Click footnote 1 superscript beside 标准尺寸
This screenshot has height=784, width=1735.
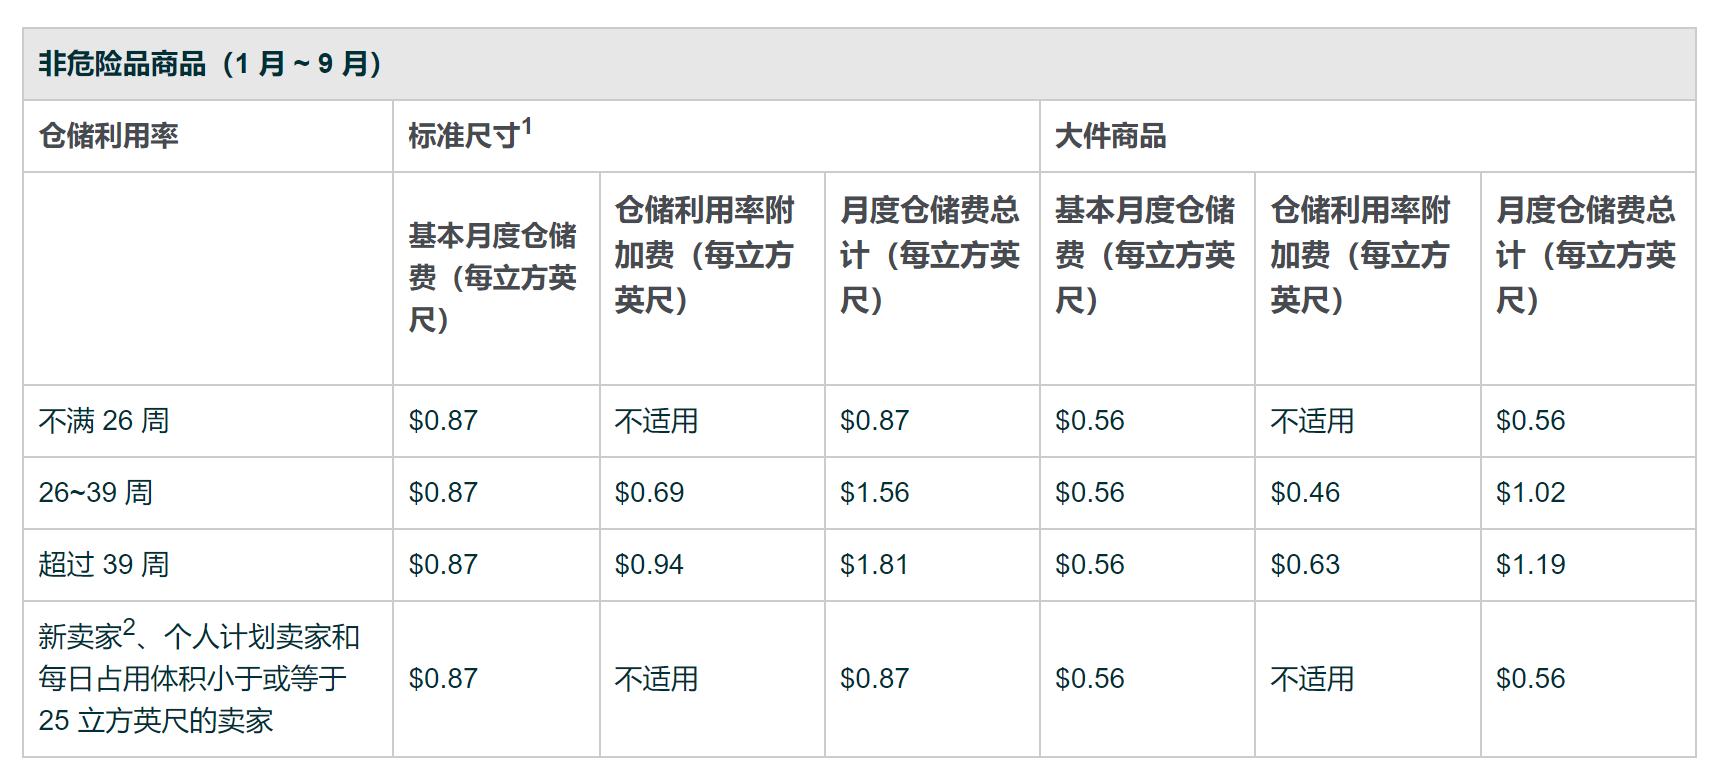pyautogui.click(x=527, y=126)
